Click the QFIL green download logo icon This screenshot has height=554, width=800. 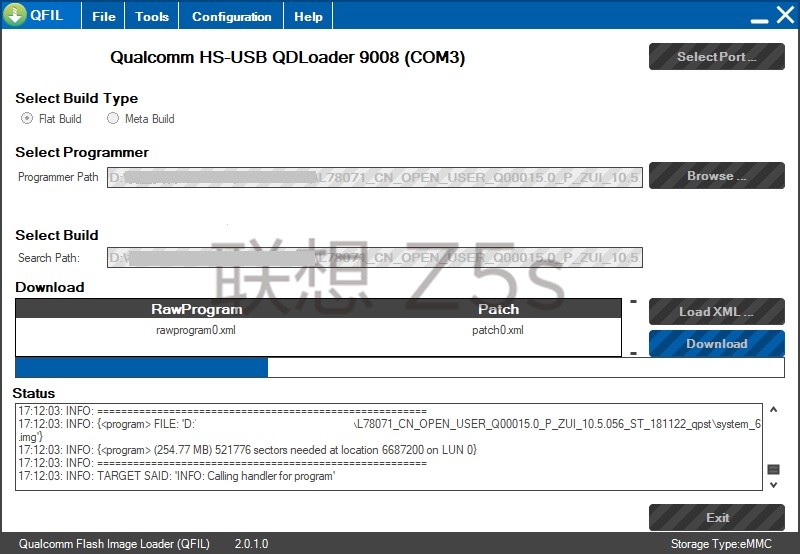point(15,15)
